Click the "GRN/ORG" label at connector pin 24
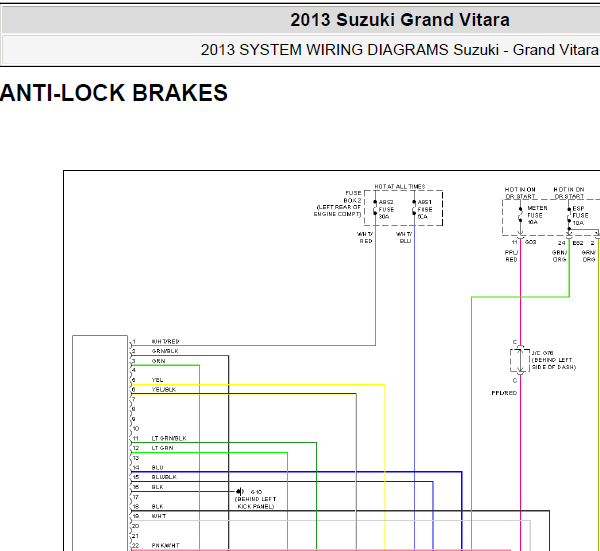The image size is (600, 551). tap(559, 256)
